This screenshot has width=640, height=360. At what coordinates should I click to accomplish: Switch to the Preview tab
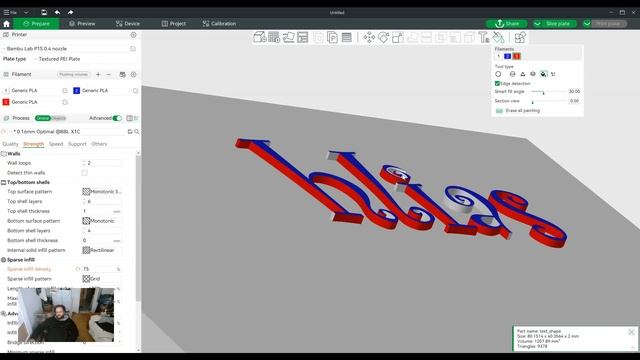coord(82,24)
